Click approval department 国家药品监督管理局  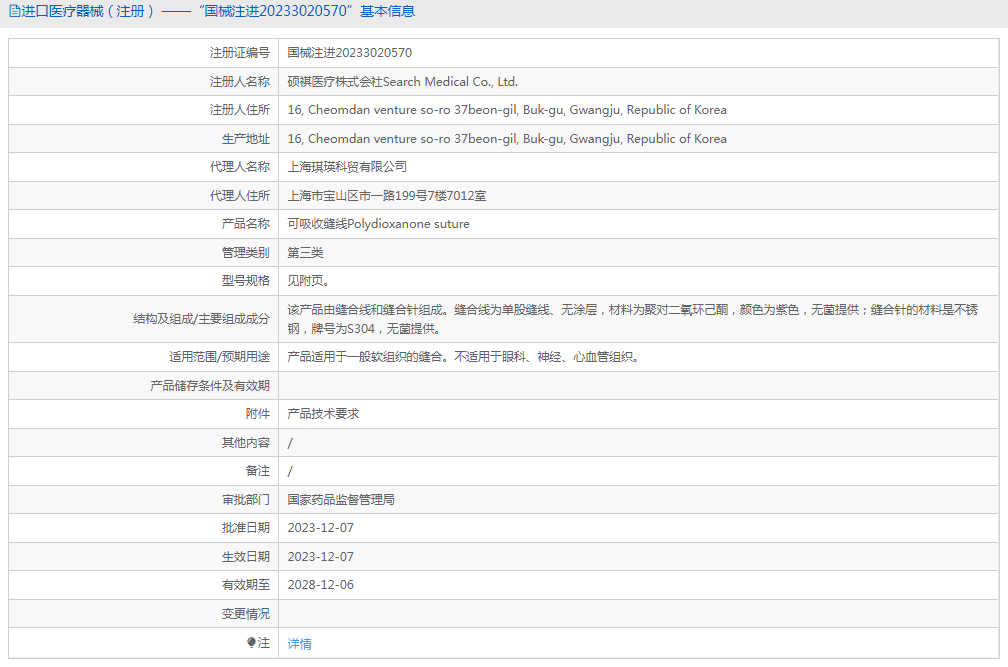[x=341, y=499]
